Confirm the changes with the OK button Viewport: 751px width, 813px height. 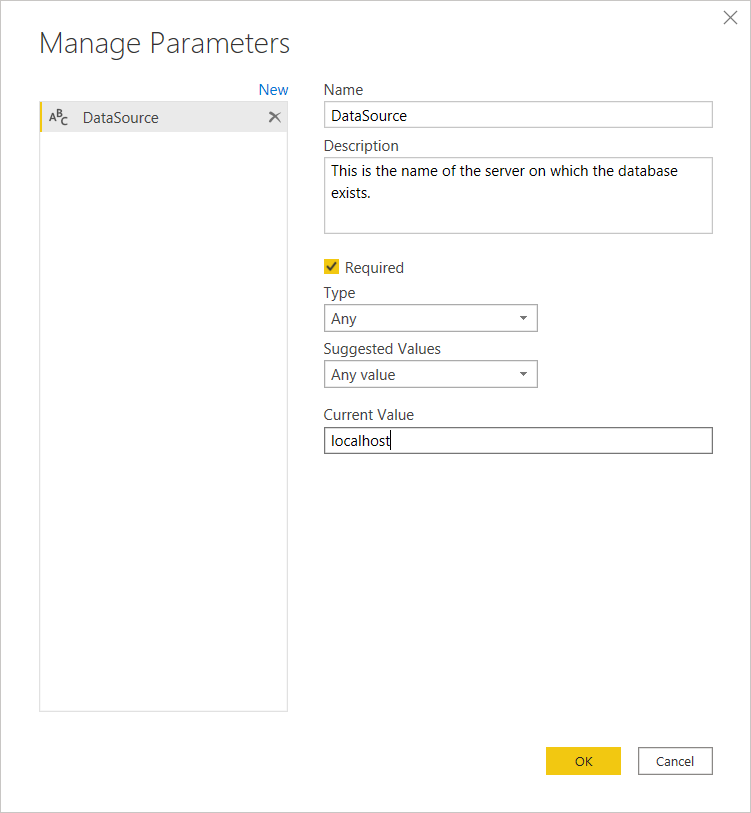coord(583,761)
